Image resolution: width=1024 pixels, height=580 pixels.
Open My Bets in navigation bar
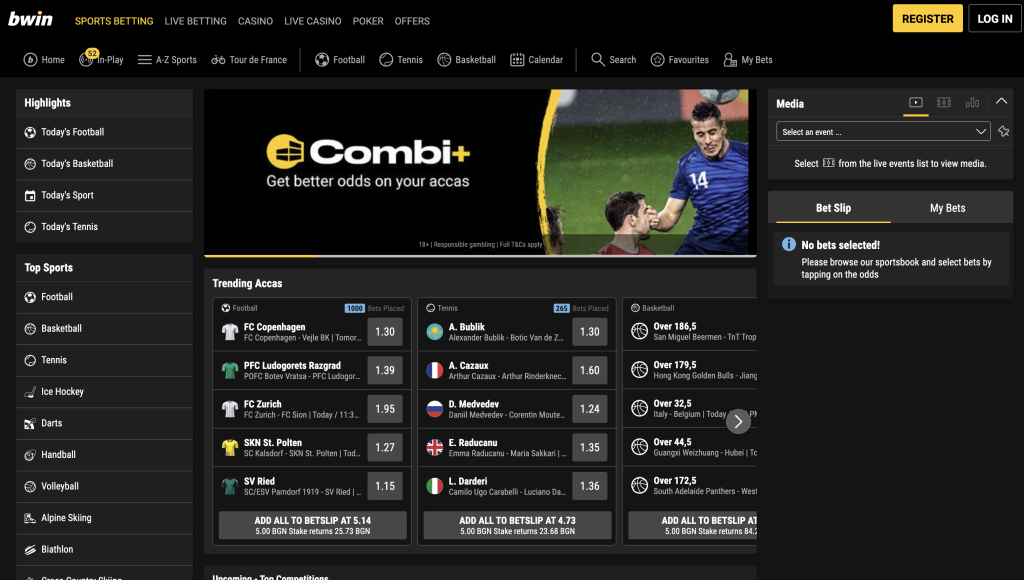pos(748,59)
